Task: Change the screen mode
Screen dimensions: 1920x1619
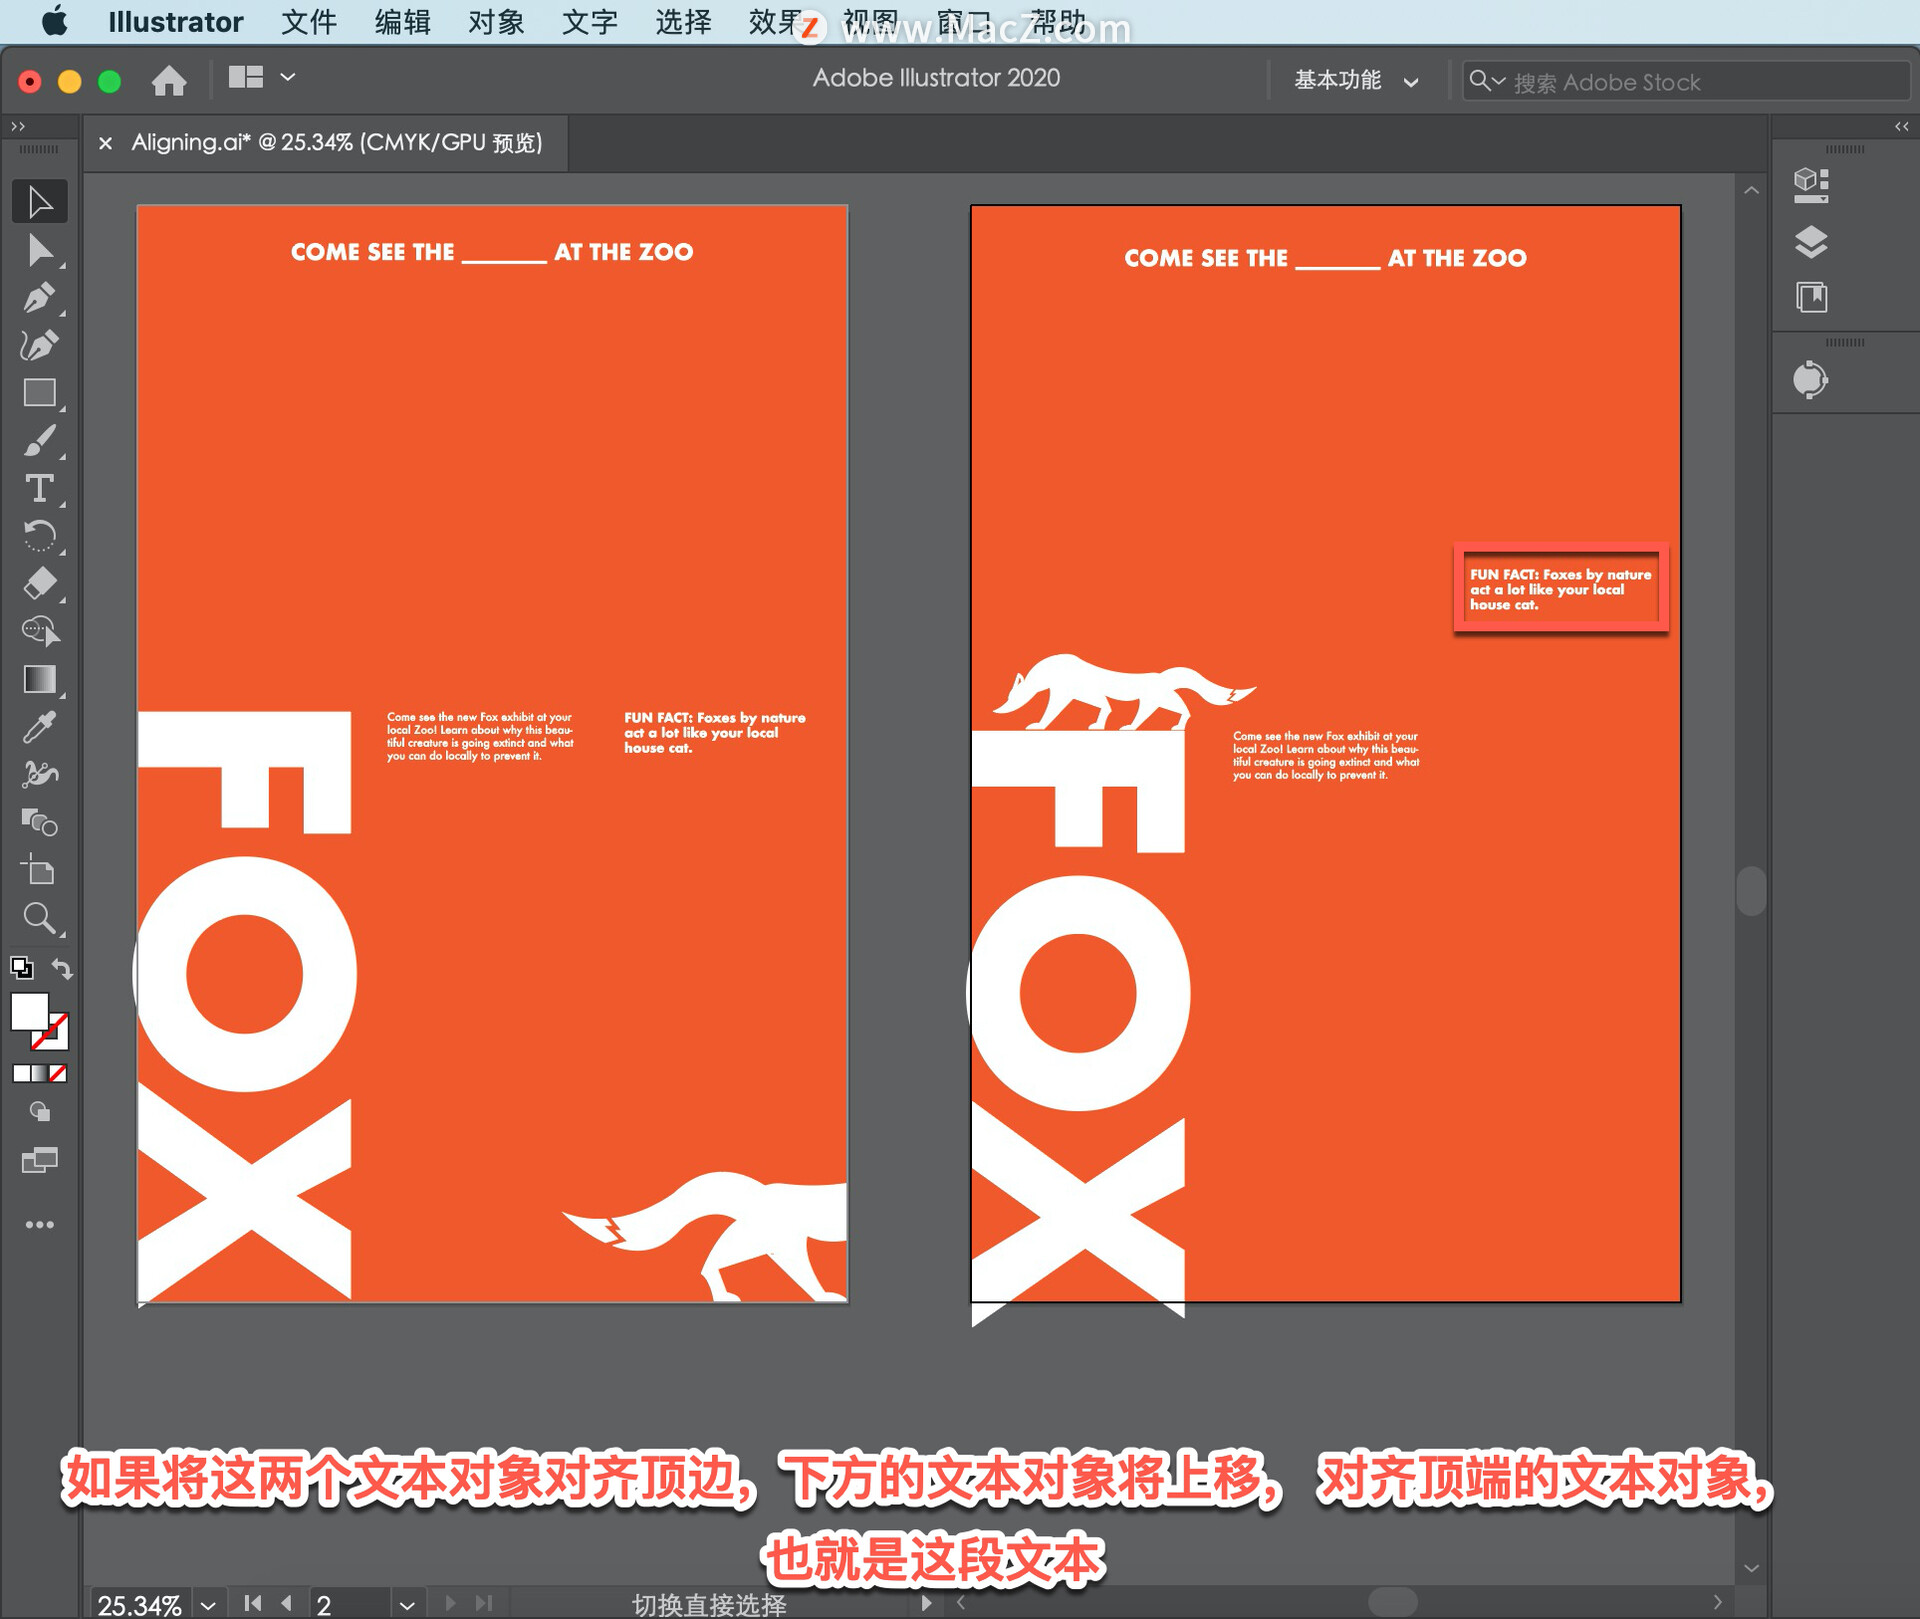Action: (40, 1160)
